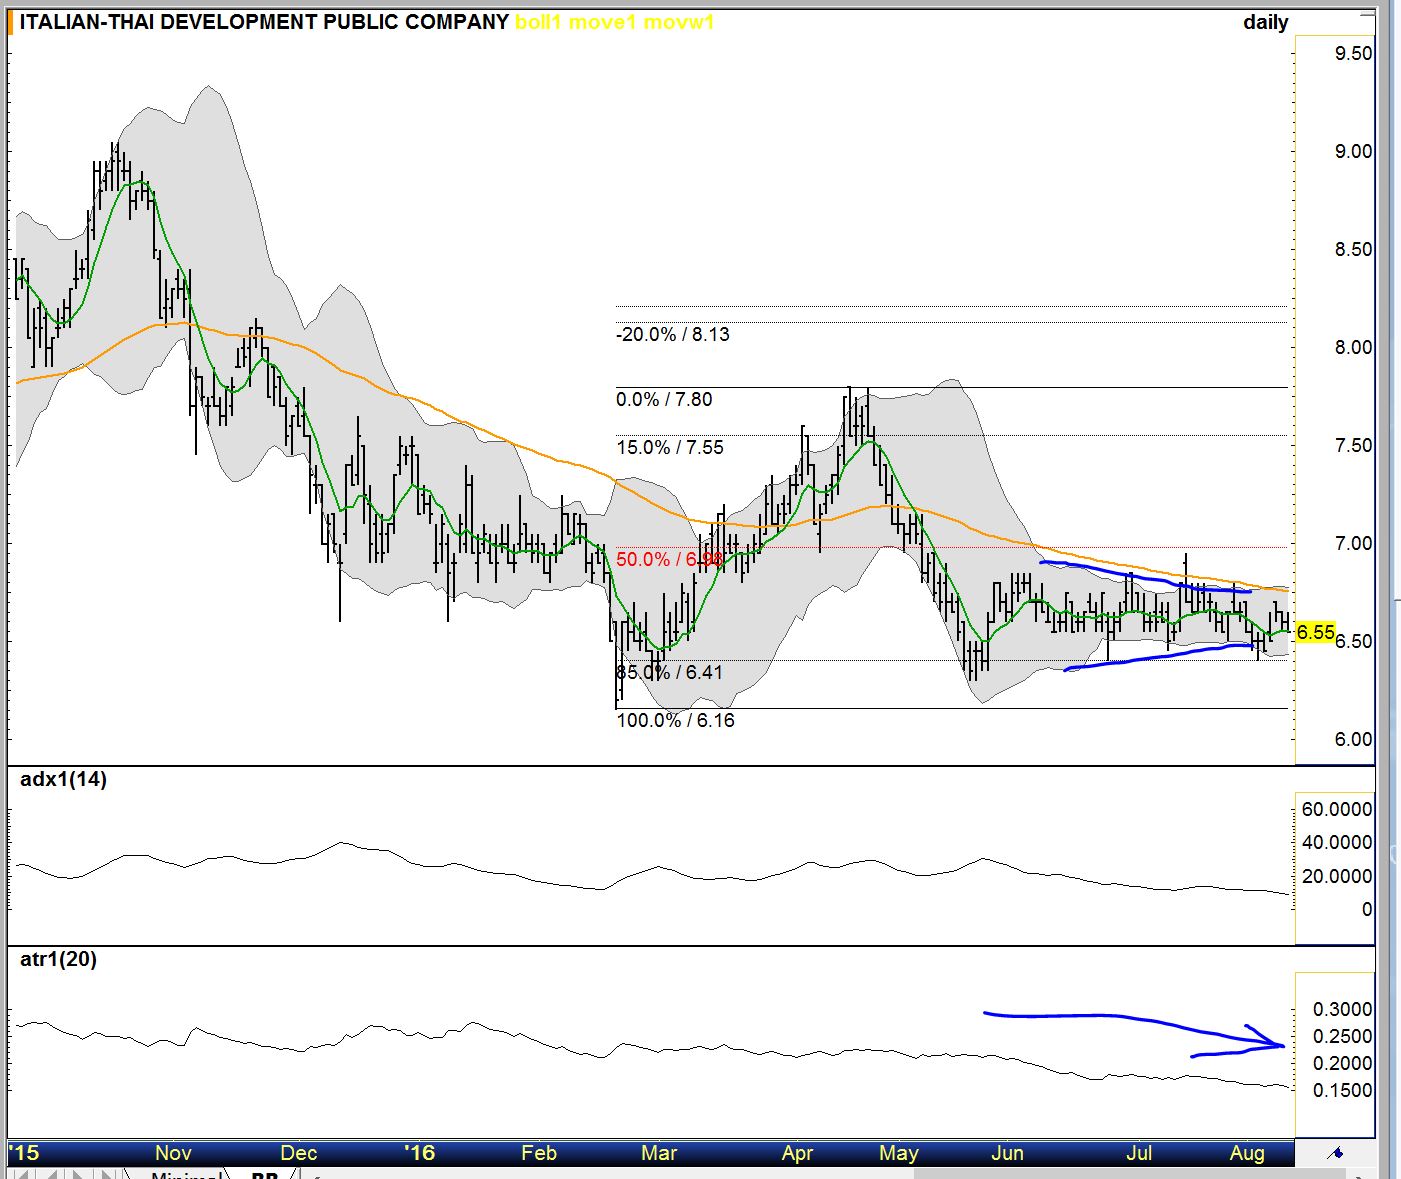Image resolution: width=1401 pixels, height=1179 pixels.
Task: Click the daily timeframe label
Action: coord(1265,22)
